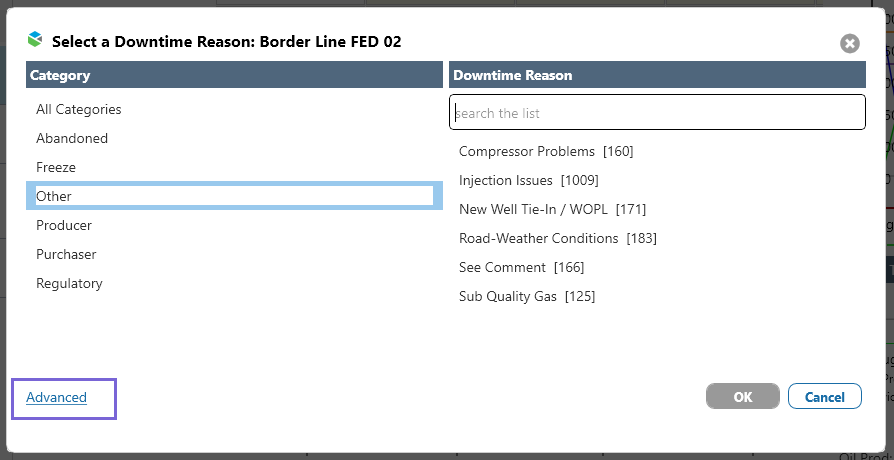Screen dimensions: 894x460
Task: Select Compressor Problems [160] reason
Action: (x=546, y=151)
